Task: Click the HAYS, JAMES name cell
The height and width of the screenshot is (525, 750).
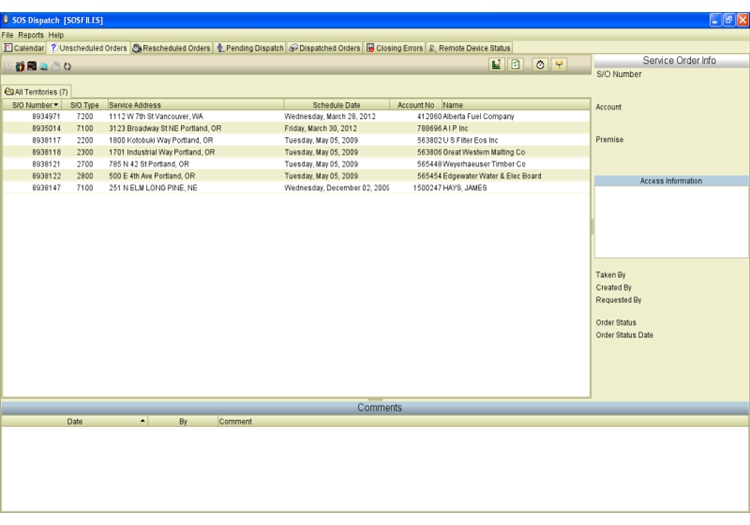Action: click(x=465, y=188)
